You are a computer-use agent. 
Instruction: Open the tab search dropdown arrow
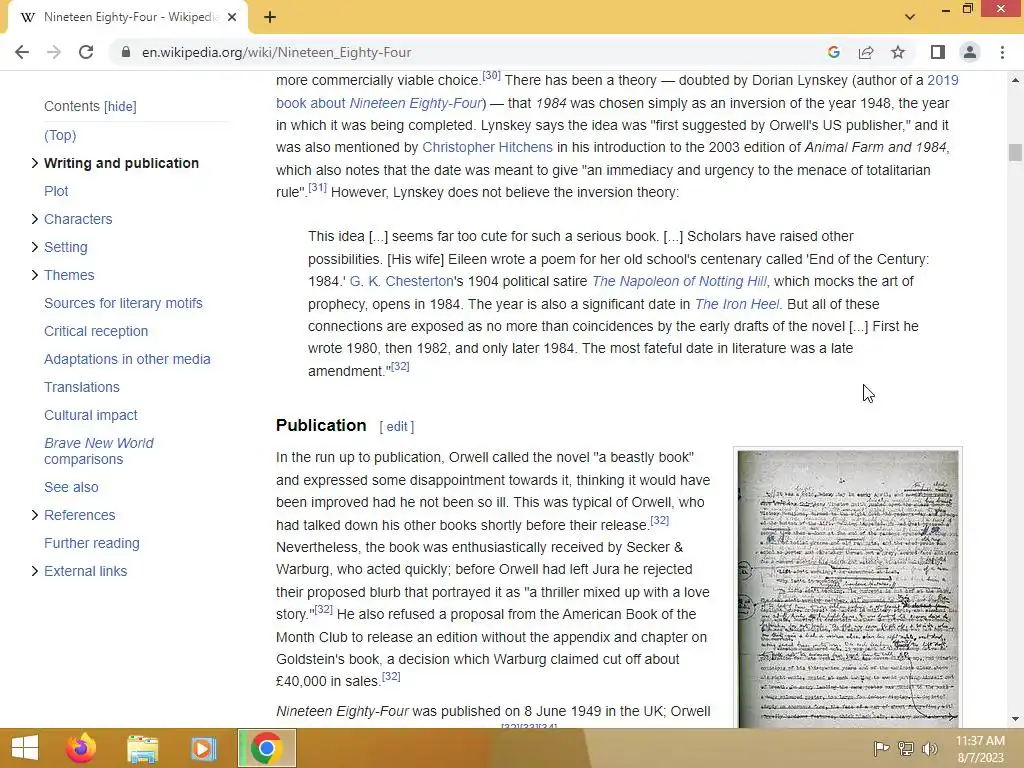tap(910, 17)
